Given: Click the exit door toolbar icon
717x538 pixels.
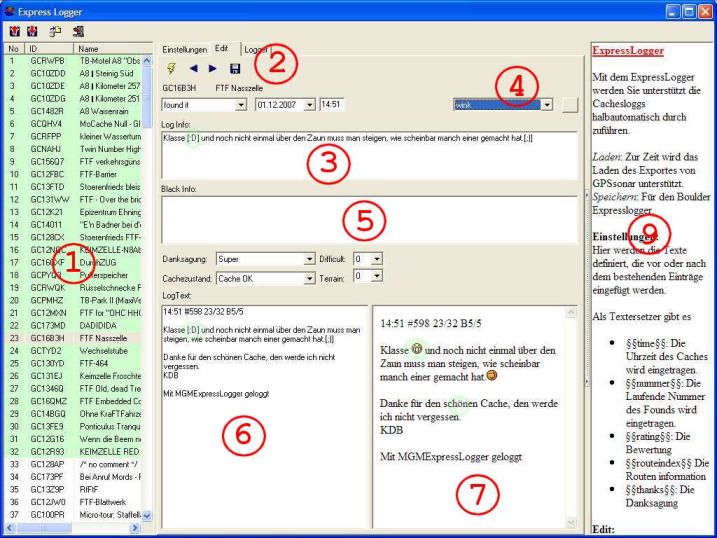Looking at the screenshot, I should 78,31.
